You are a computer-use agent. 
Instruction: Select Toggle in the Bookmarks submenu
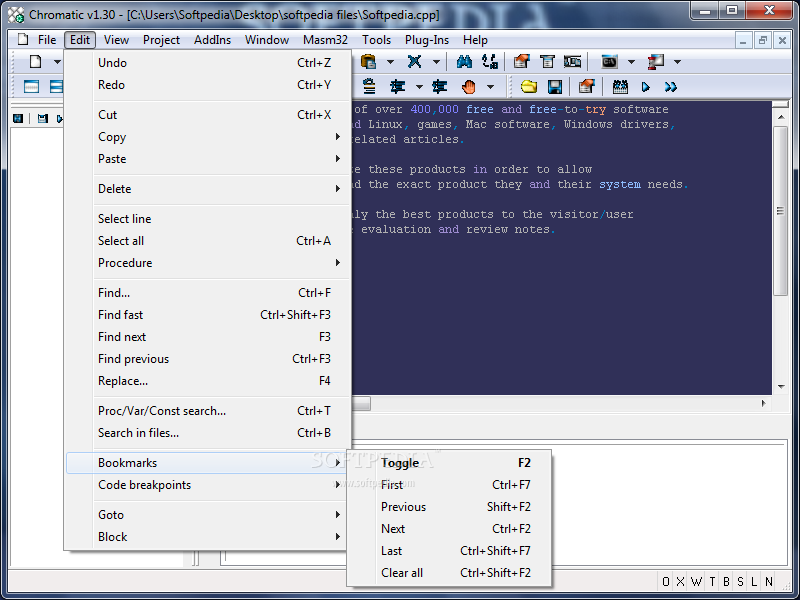[x=449, y=463]
